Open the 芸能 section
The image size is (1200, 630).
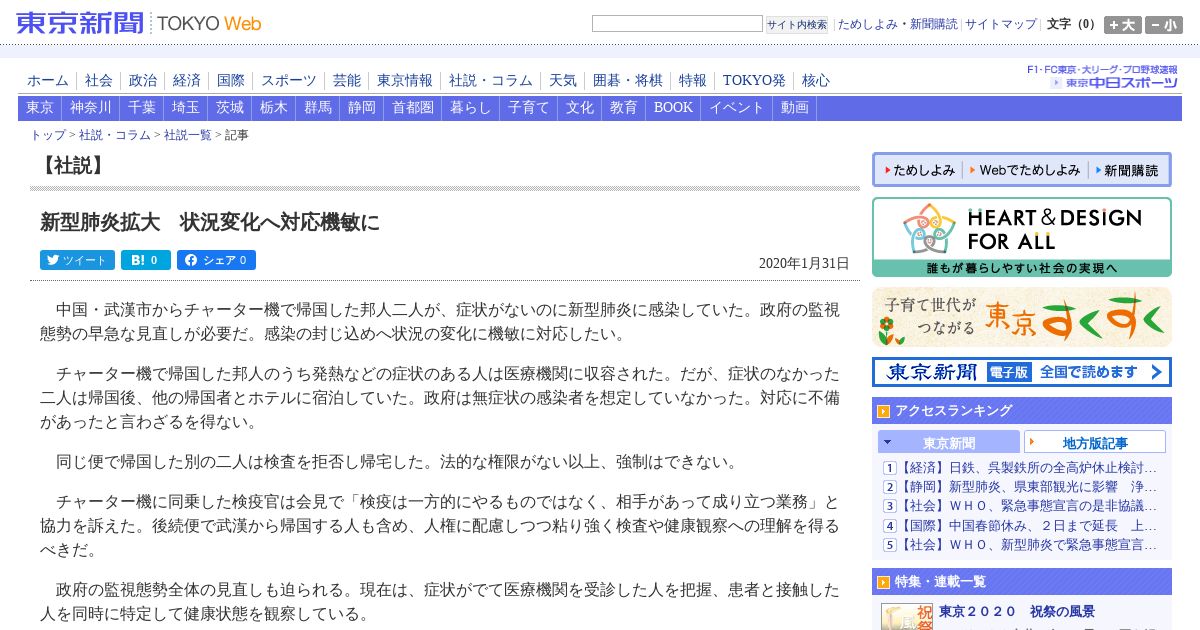coord(347,81)
